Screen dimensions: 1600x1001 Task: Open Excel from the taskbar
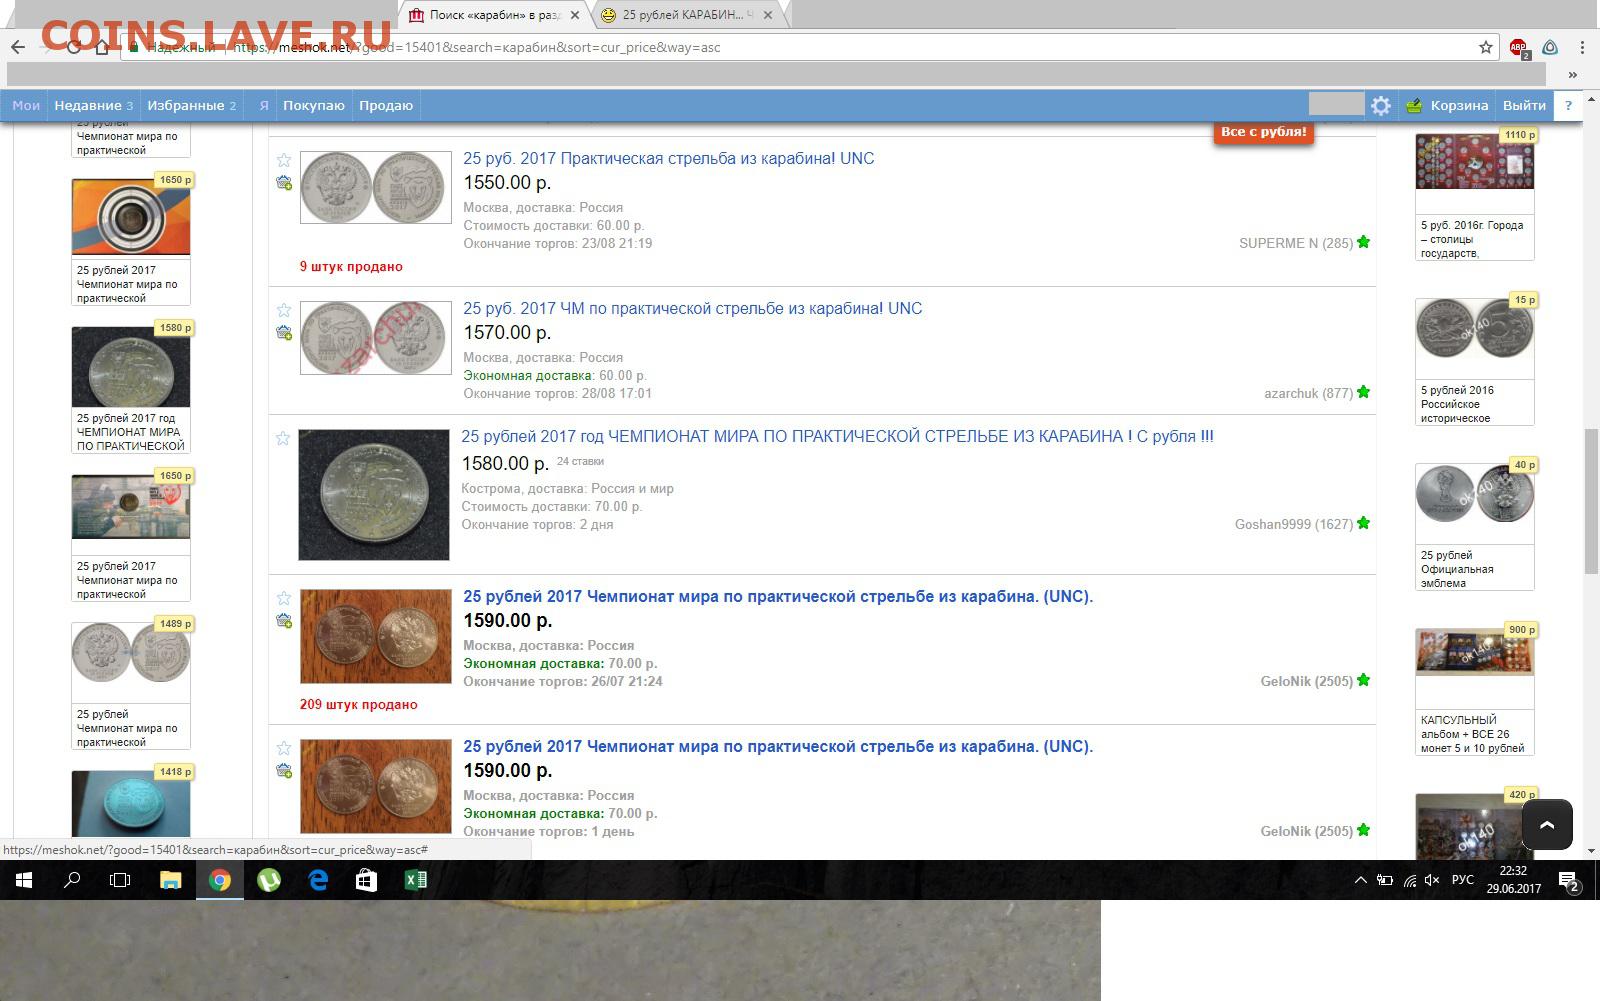416,880
